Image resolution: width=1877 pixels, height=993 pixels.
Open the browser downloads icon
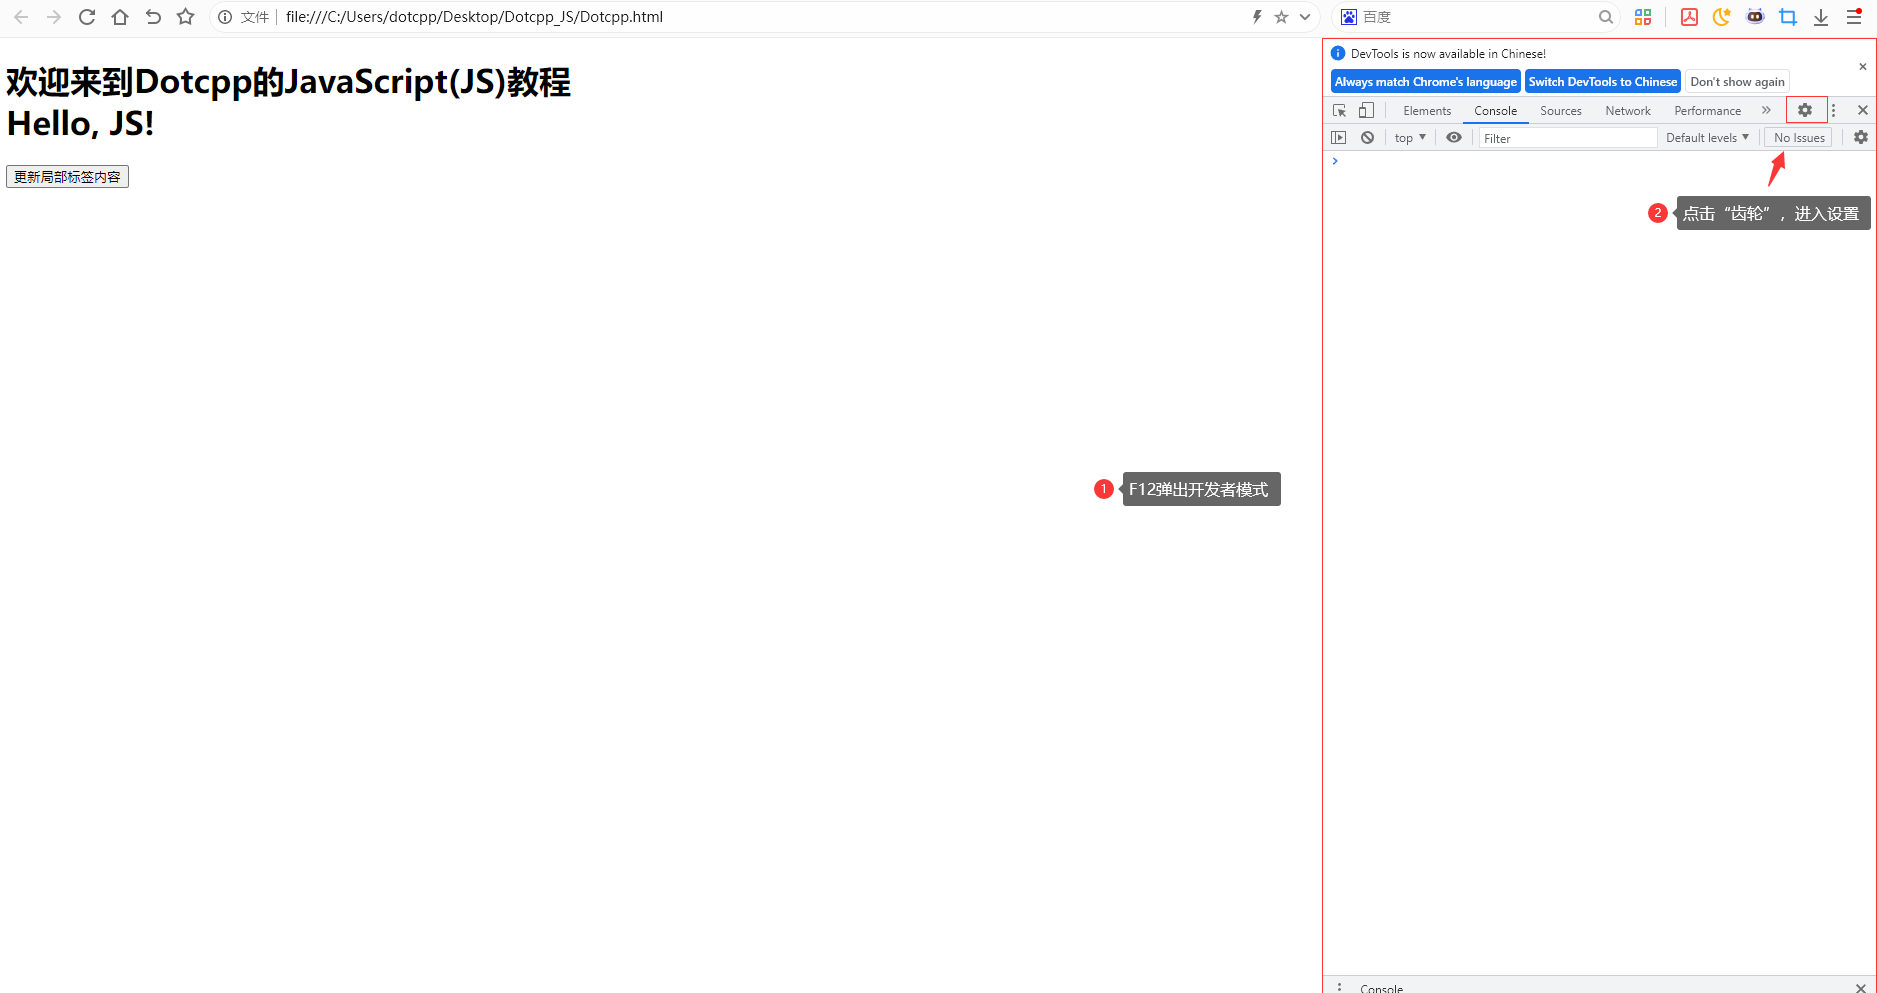(x=1821, y=17)
